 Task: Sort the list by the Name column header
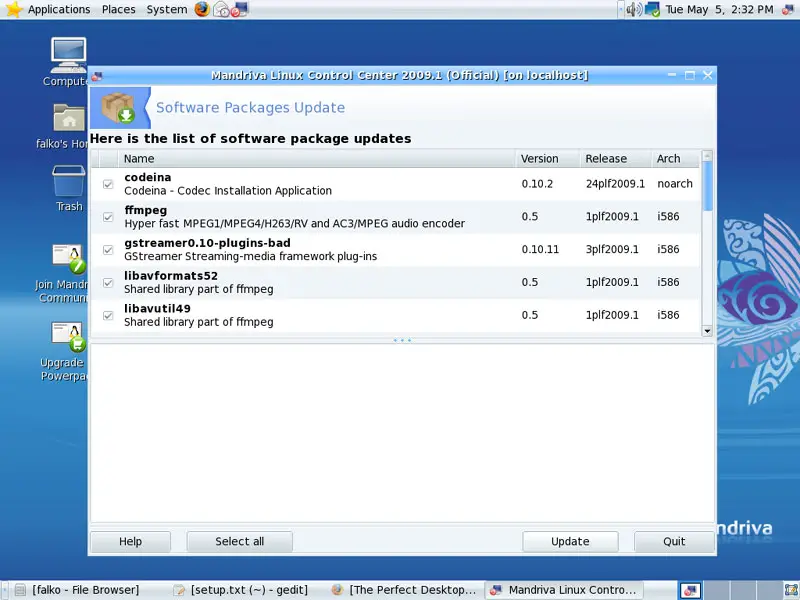[316, 159]
